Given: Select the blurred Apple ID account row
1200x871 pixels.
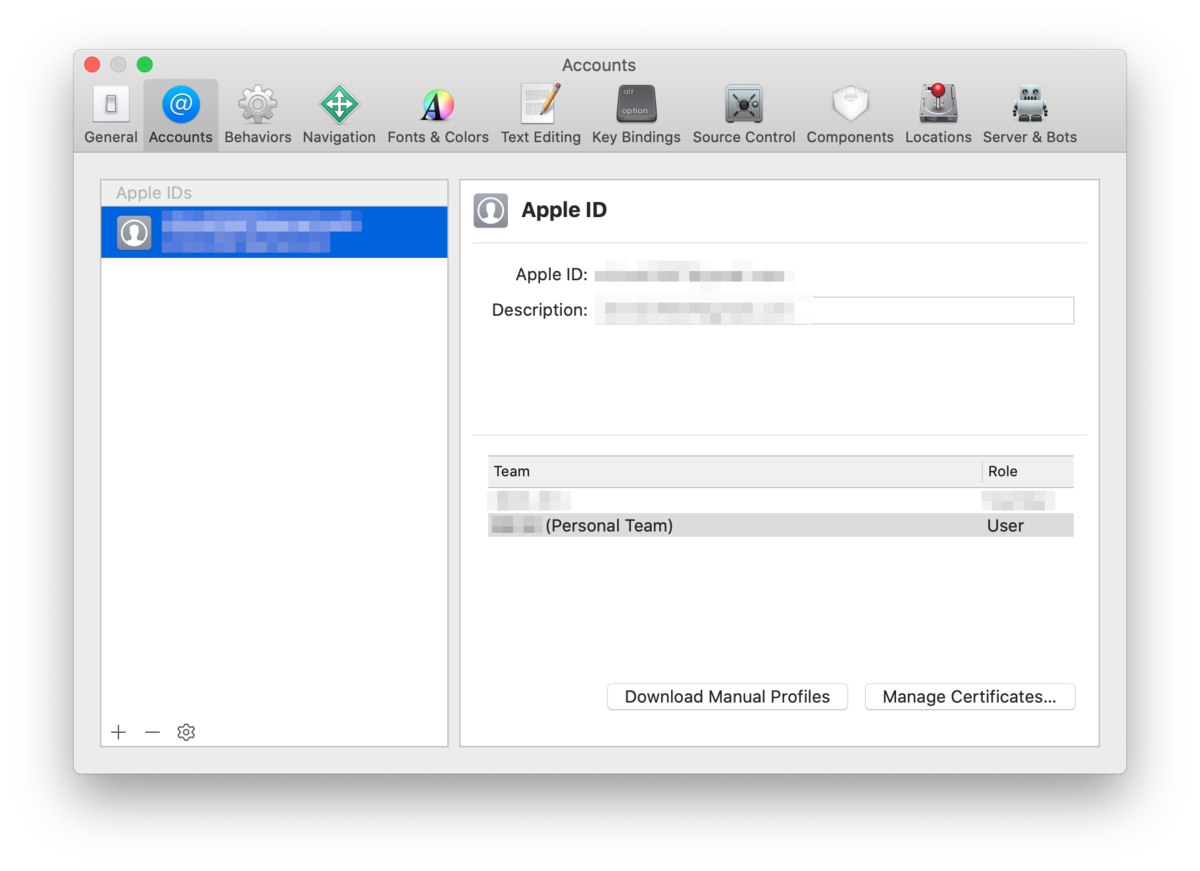Looking at the screenshot, I should pyautogui.click(x=274, y=232).
